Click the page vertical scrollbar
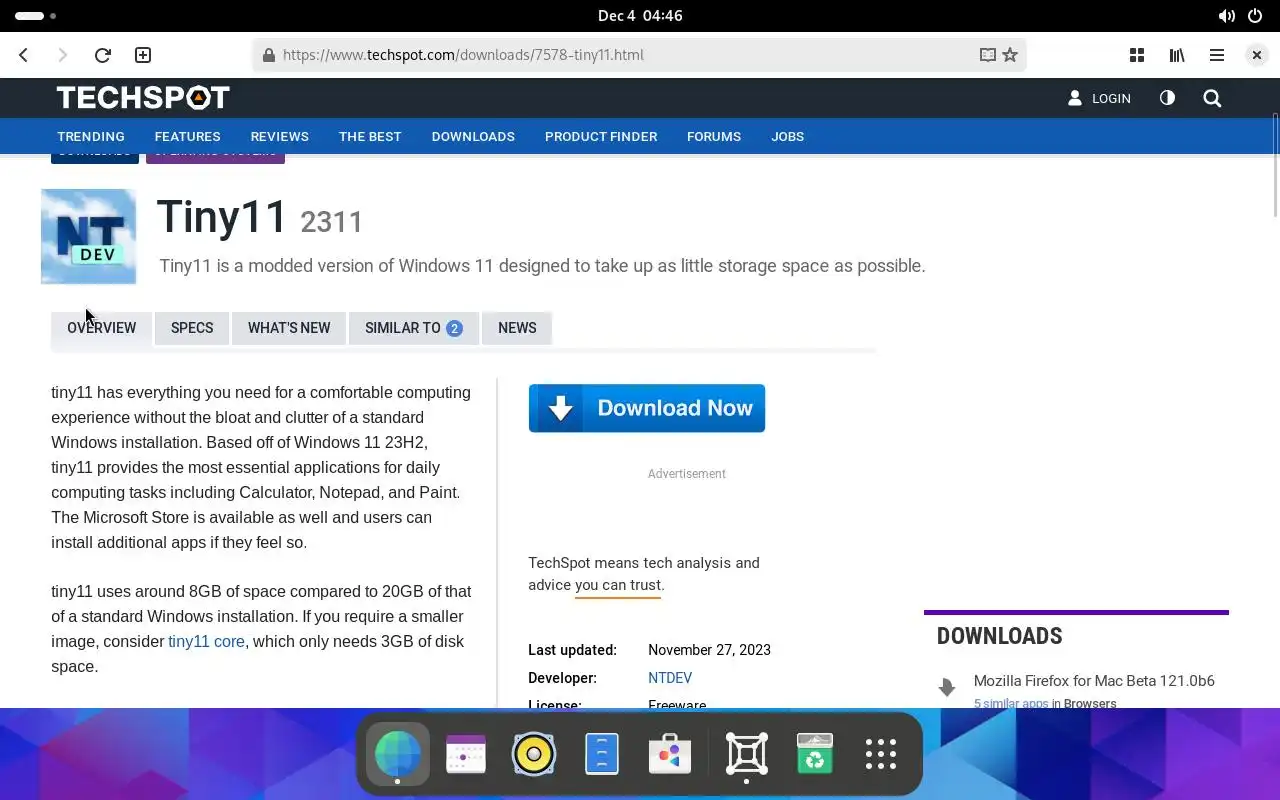1280x800 pixels. coord(1275,165)
